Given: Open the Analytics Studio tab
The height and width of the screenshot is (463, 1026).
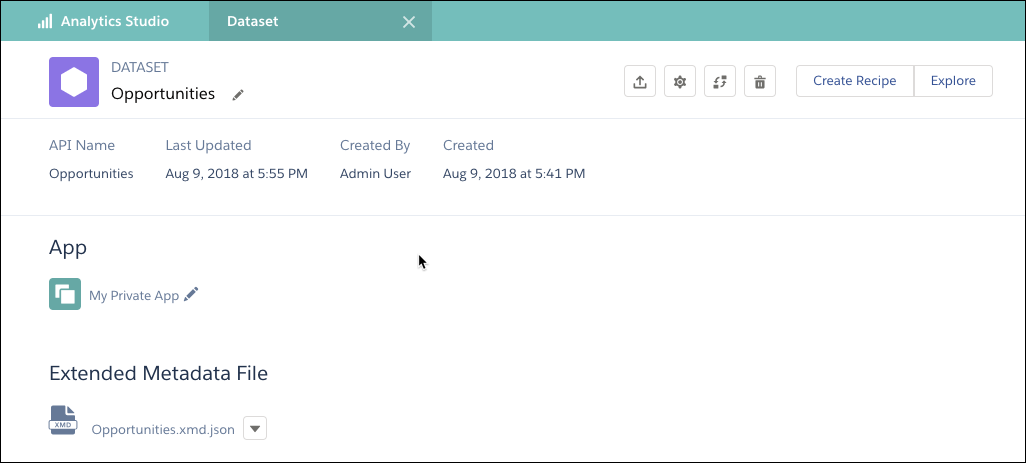Looking at the screenshot, I should tap(105, 22).
